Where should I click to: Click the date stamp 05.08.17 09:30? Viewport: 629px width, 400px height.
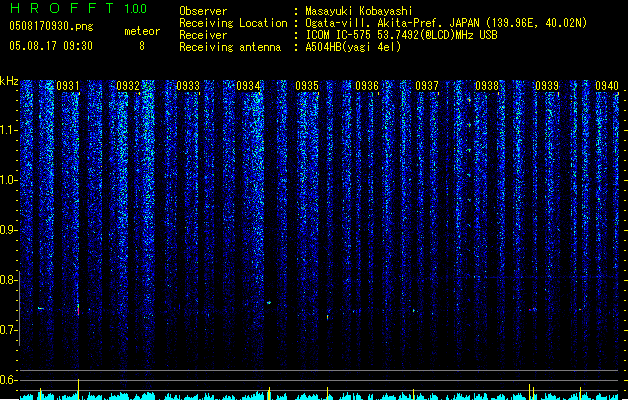pyautogui.click(x=51, y=46)
